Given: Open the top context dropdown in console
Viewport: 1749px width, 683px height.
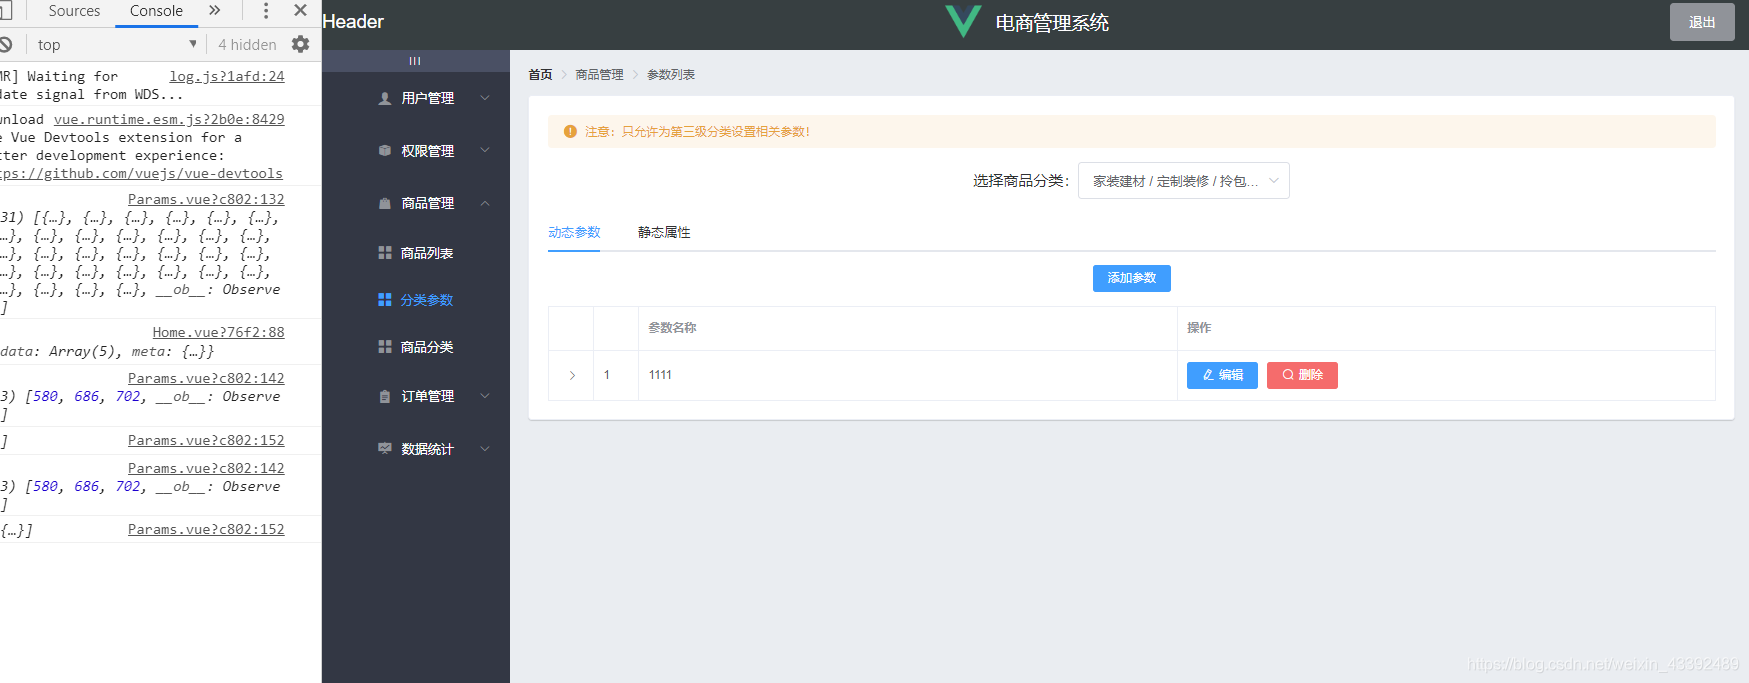Looking at the screenshot, I should 117,44.
